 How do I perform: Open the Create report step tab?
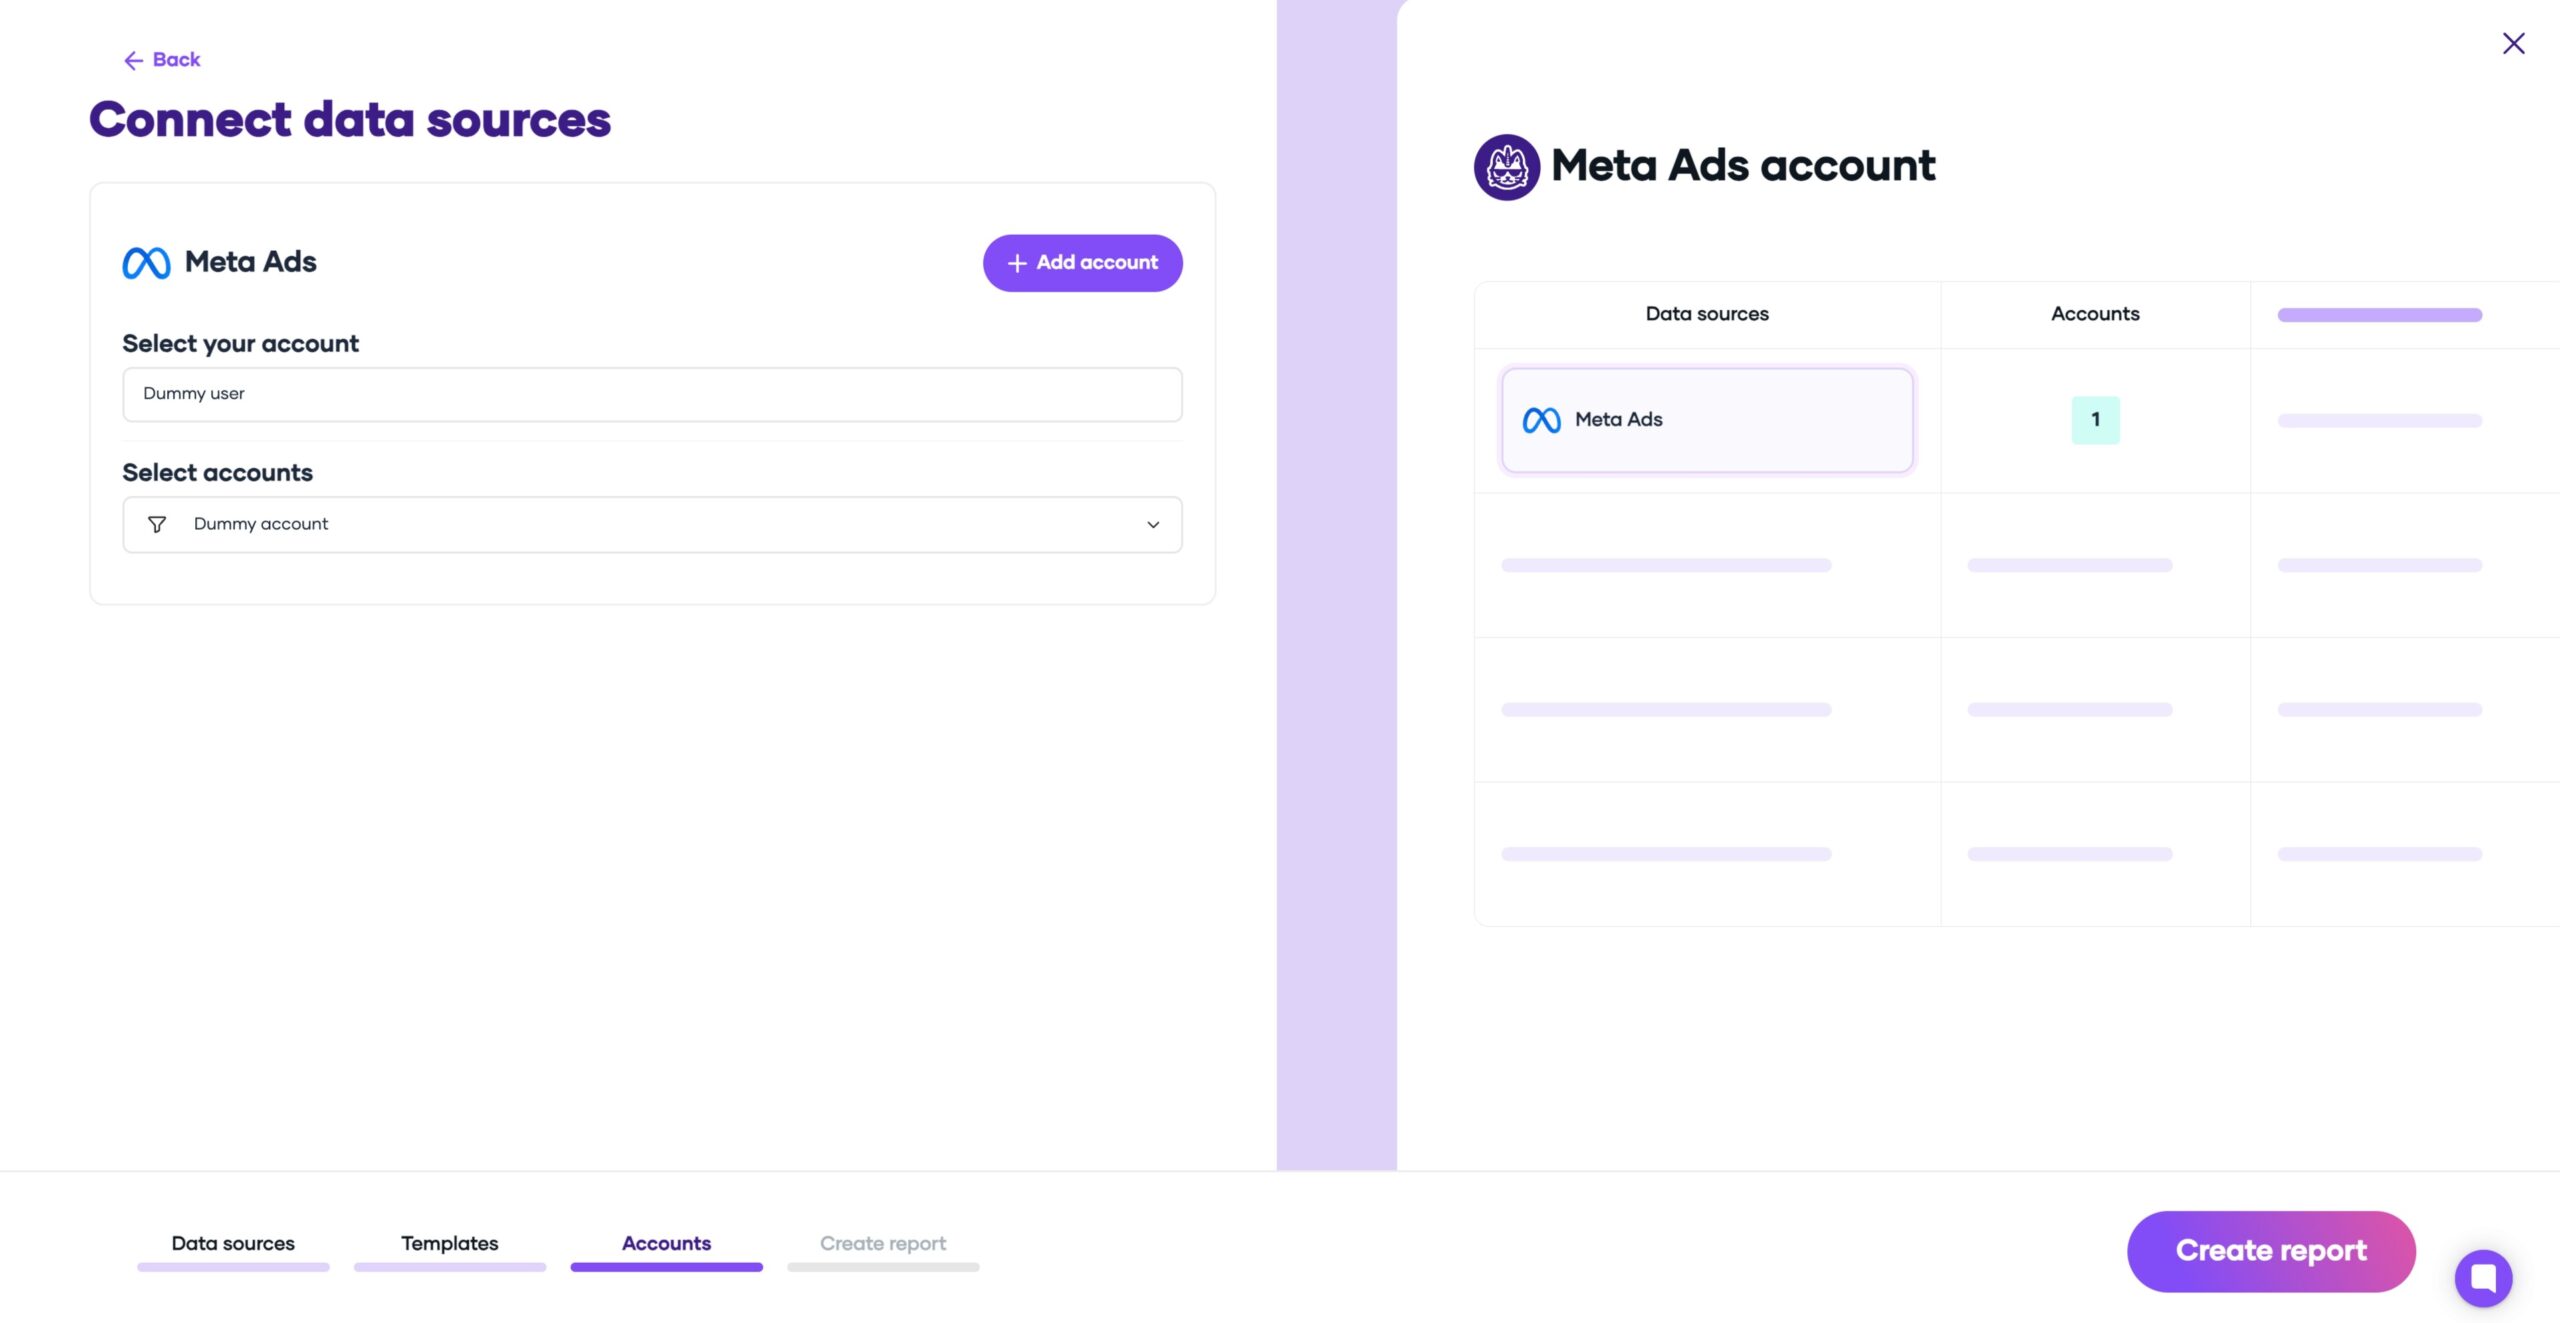(x=883, y=1243)
